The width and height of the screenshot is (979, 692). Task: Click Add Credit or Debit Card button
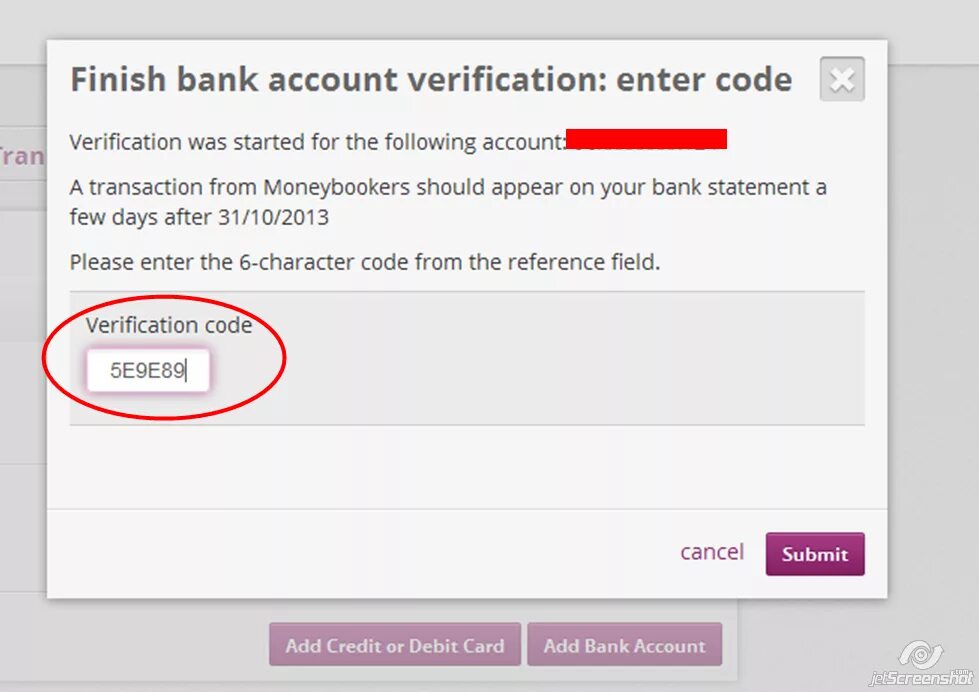click(395, 645)
